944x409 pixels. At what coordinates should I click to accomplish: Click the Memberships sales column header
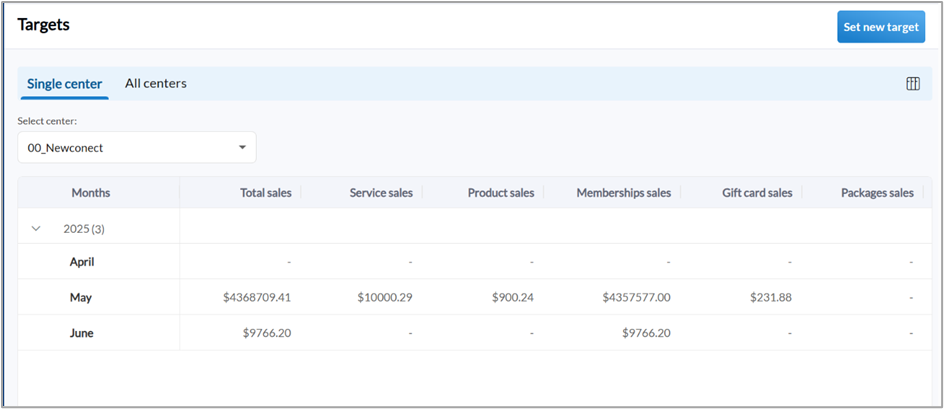pyautogui.click(x=623, y=193)
